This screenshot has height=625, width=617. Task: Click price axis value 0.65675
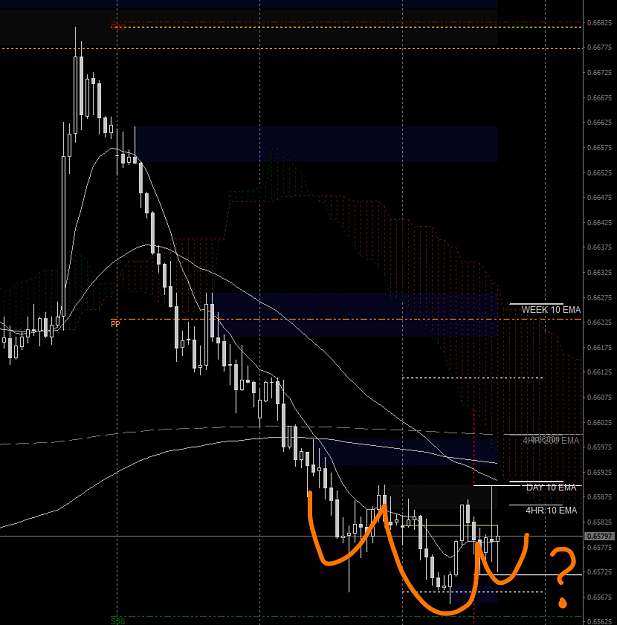coord(599,597)
